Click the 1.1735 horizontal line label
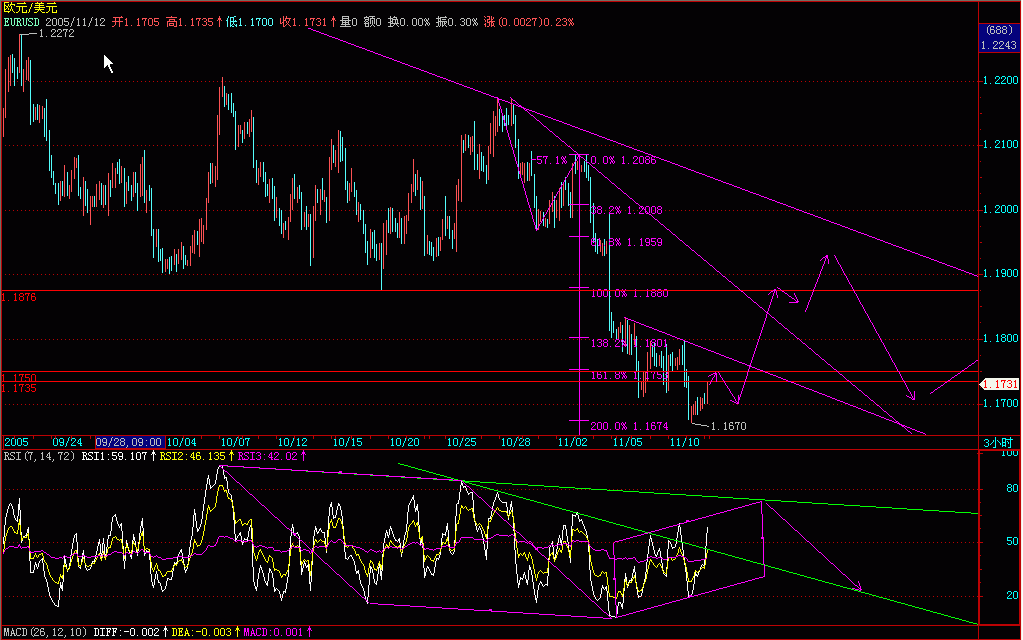 click(20, 388)
